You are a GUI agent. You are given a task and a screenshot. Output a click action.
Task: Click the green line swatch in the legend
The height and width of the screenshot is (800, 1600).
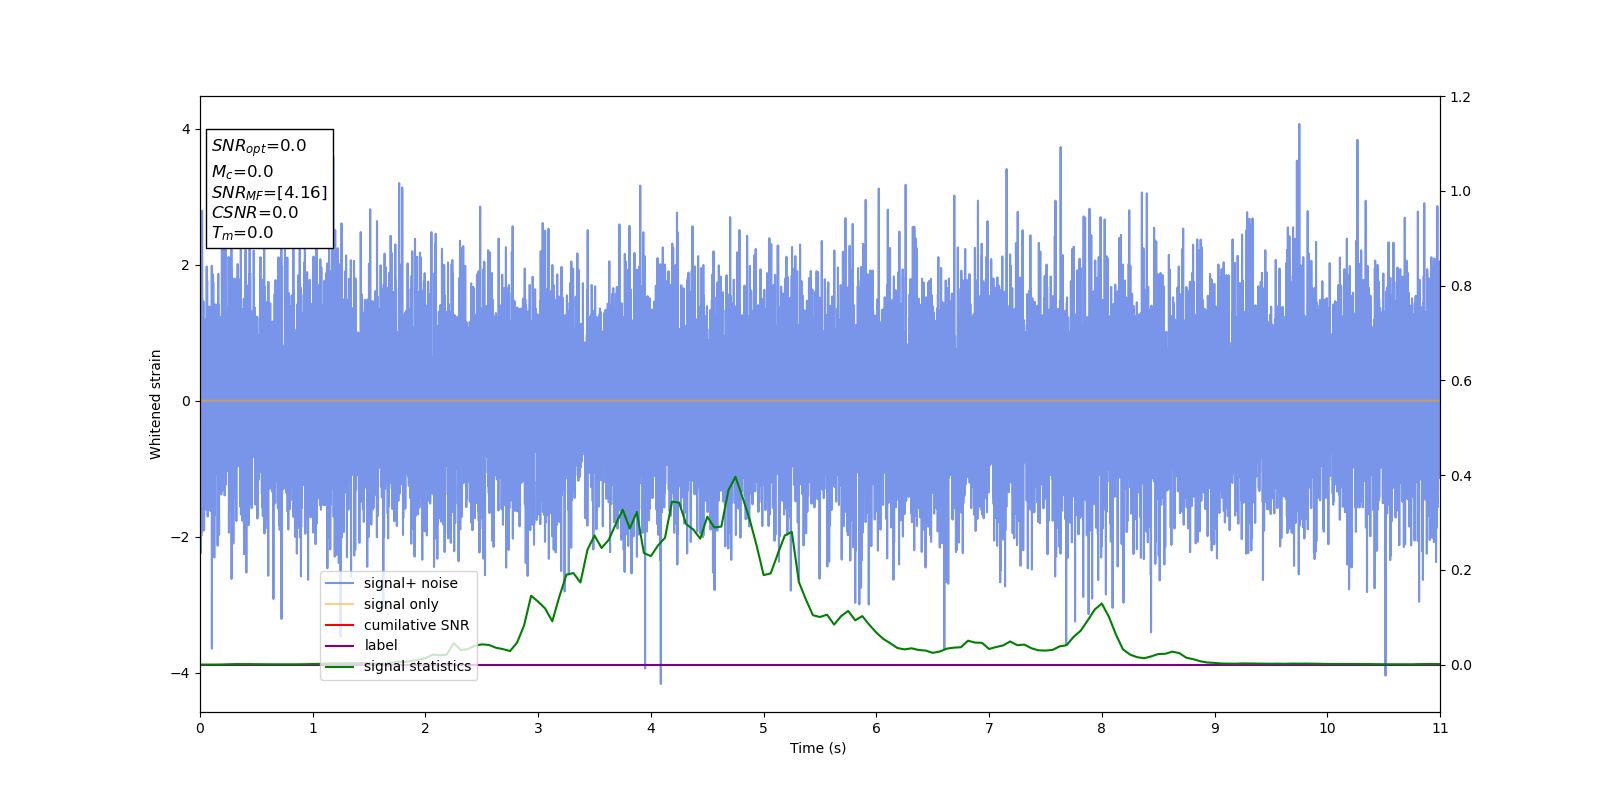tap(340, 666)
